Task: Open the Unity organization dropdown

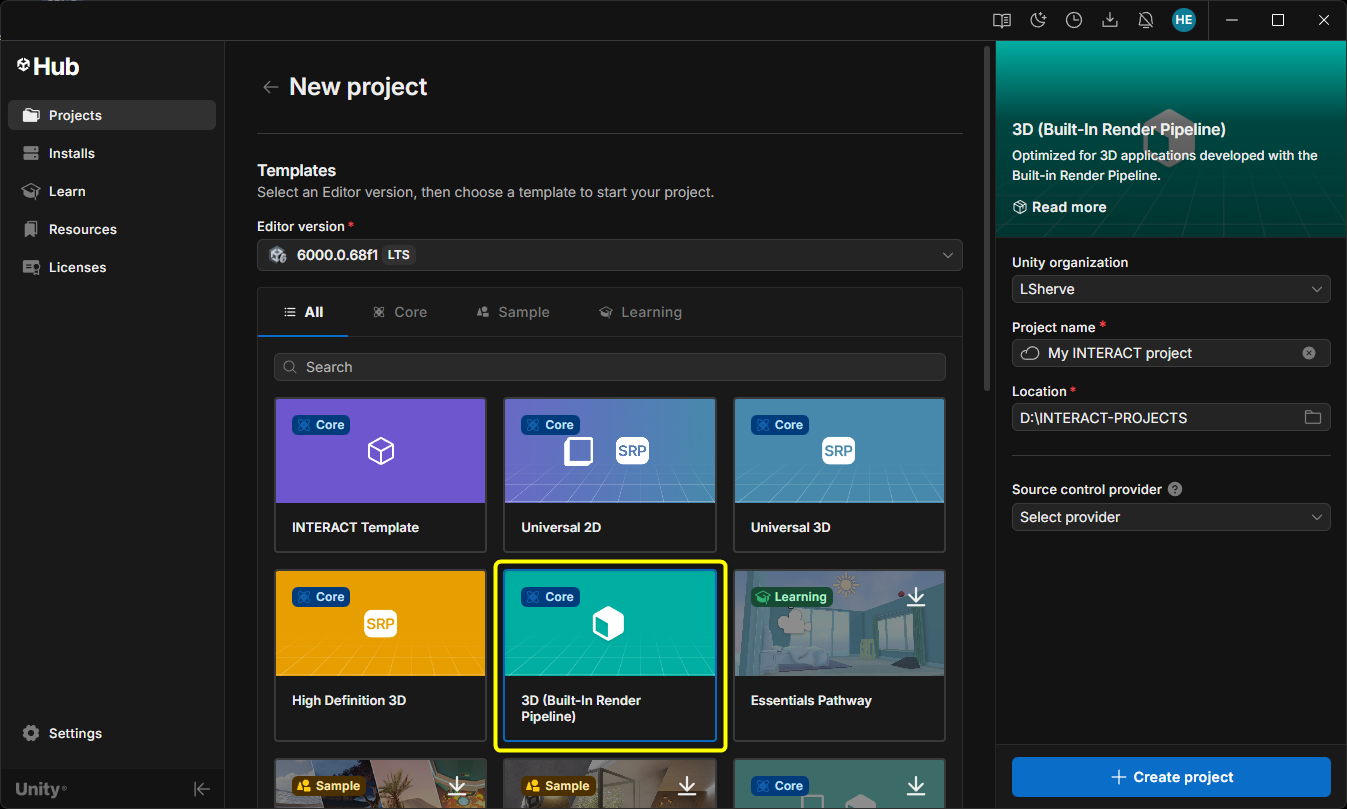Action: point(1171,289)
